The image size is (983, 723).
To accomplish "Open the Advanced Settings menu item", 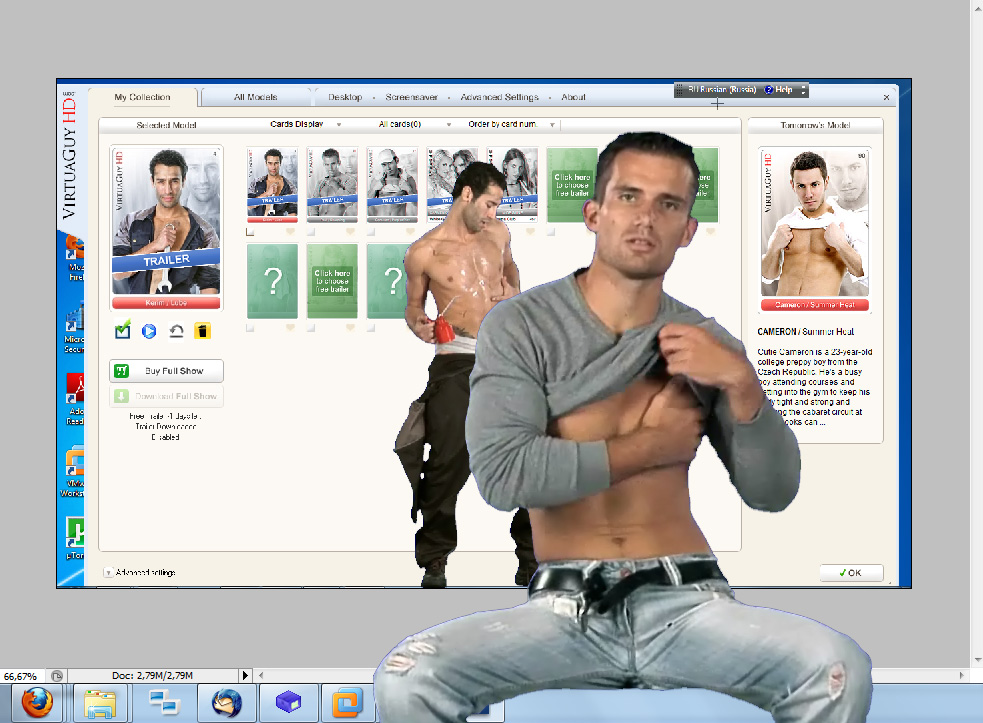I will 500,97.
